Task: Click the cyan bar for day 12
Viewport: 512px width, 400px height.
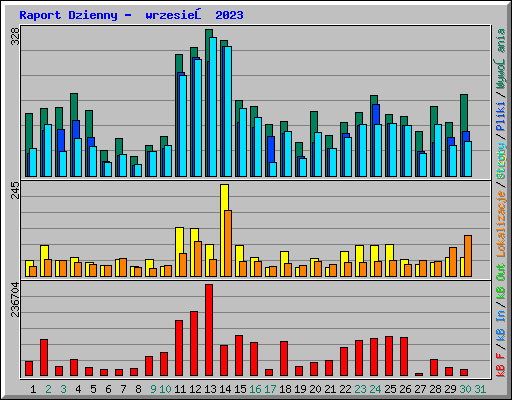Action: (198, 118)
